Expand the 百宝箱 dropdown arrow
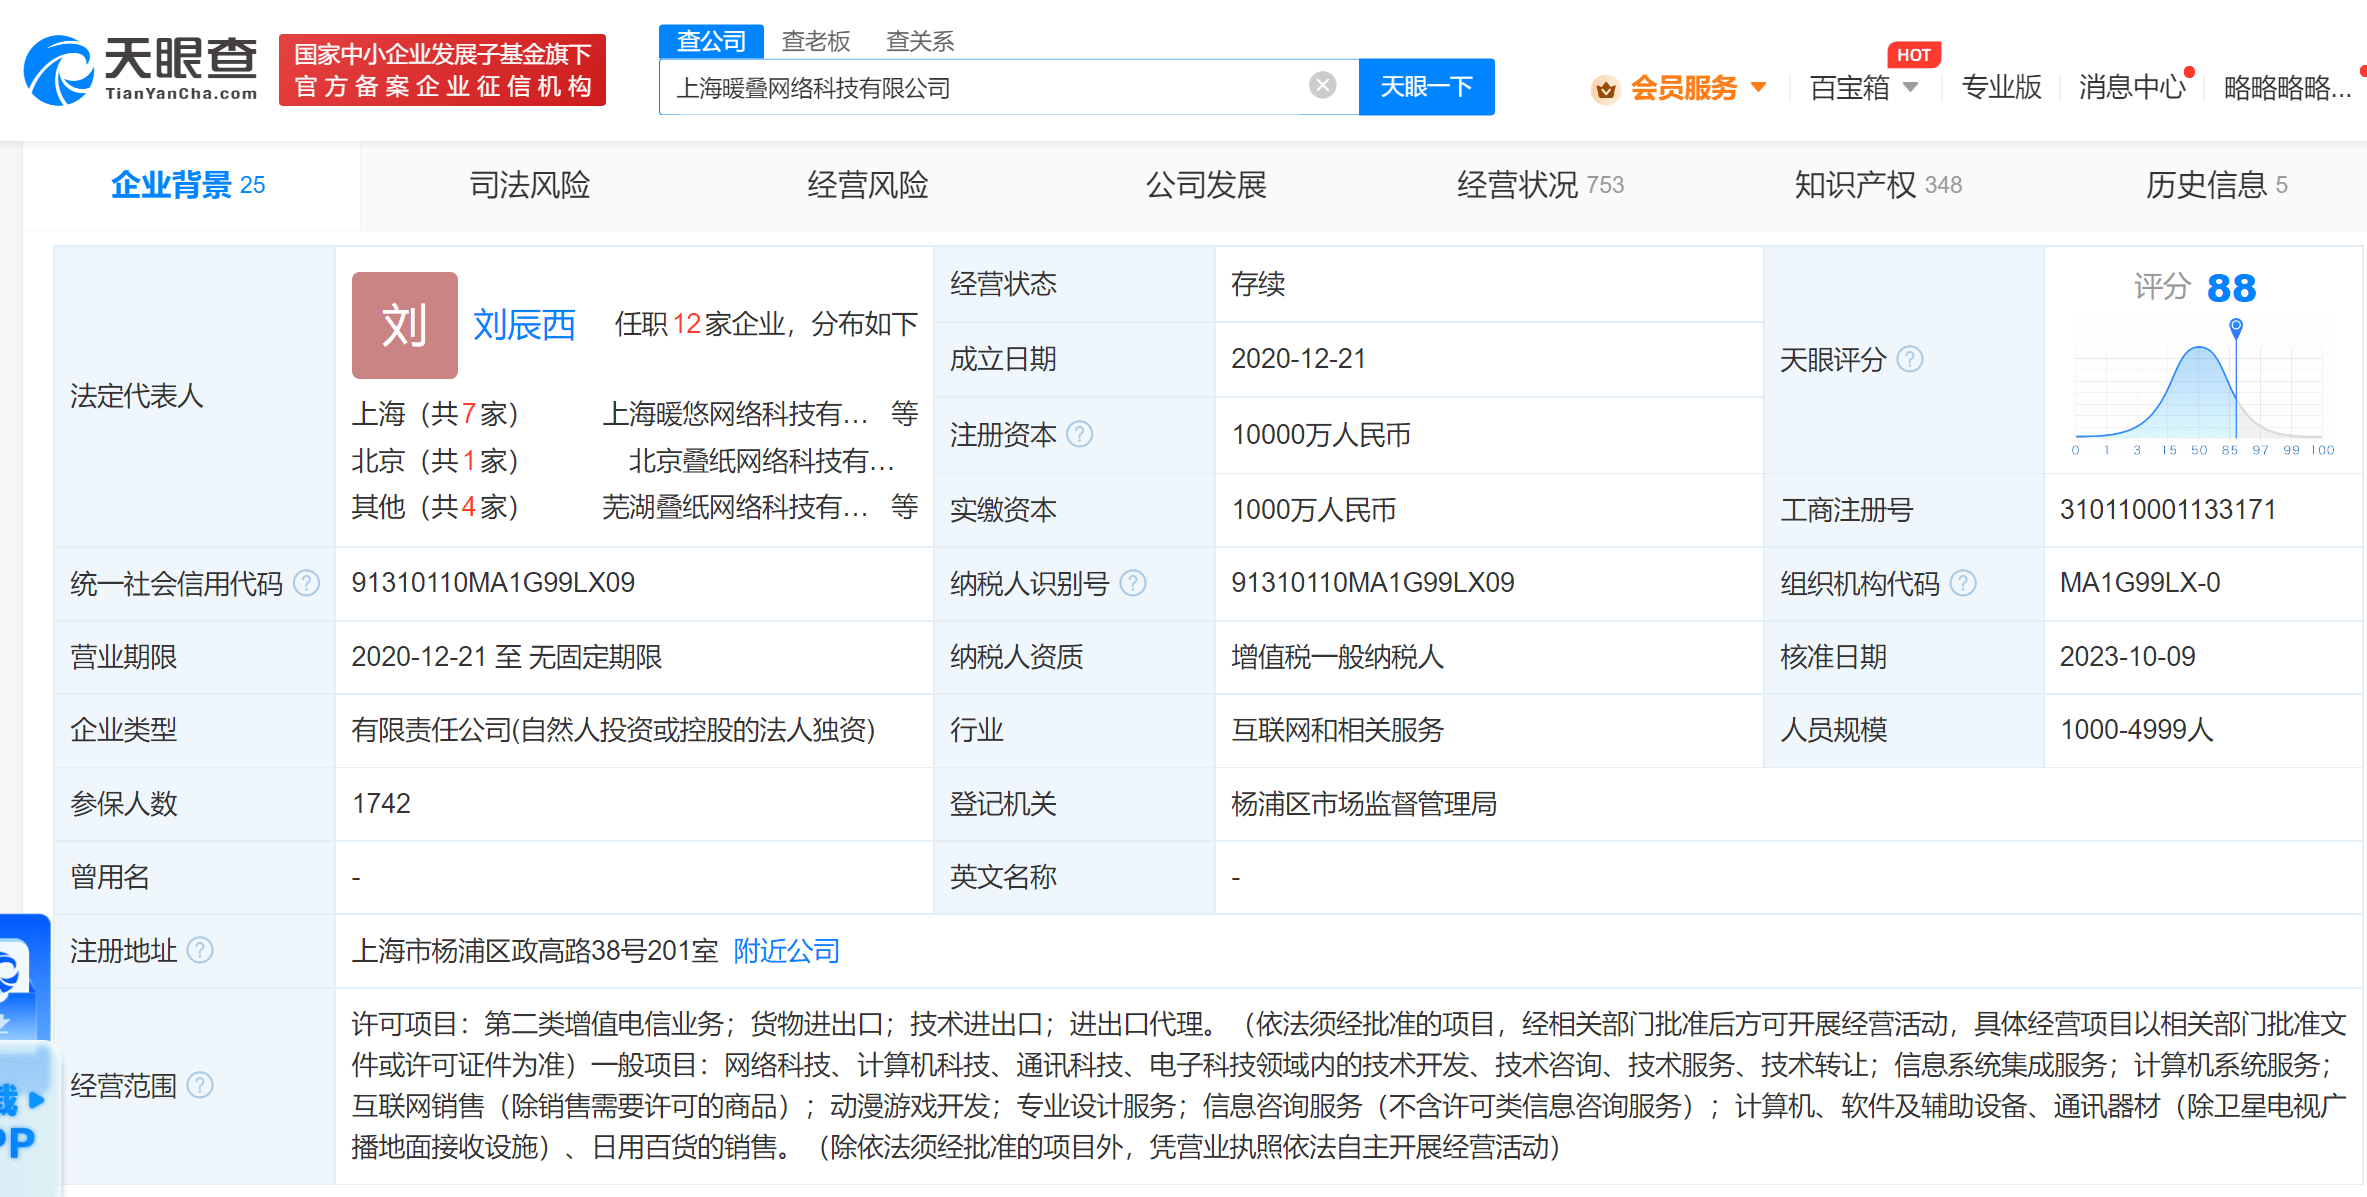2367x1197 pixels. tap(1910, 88)
